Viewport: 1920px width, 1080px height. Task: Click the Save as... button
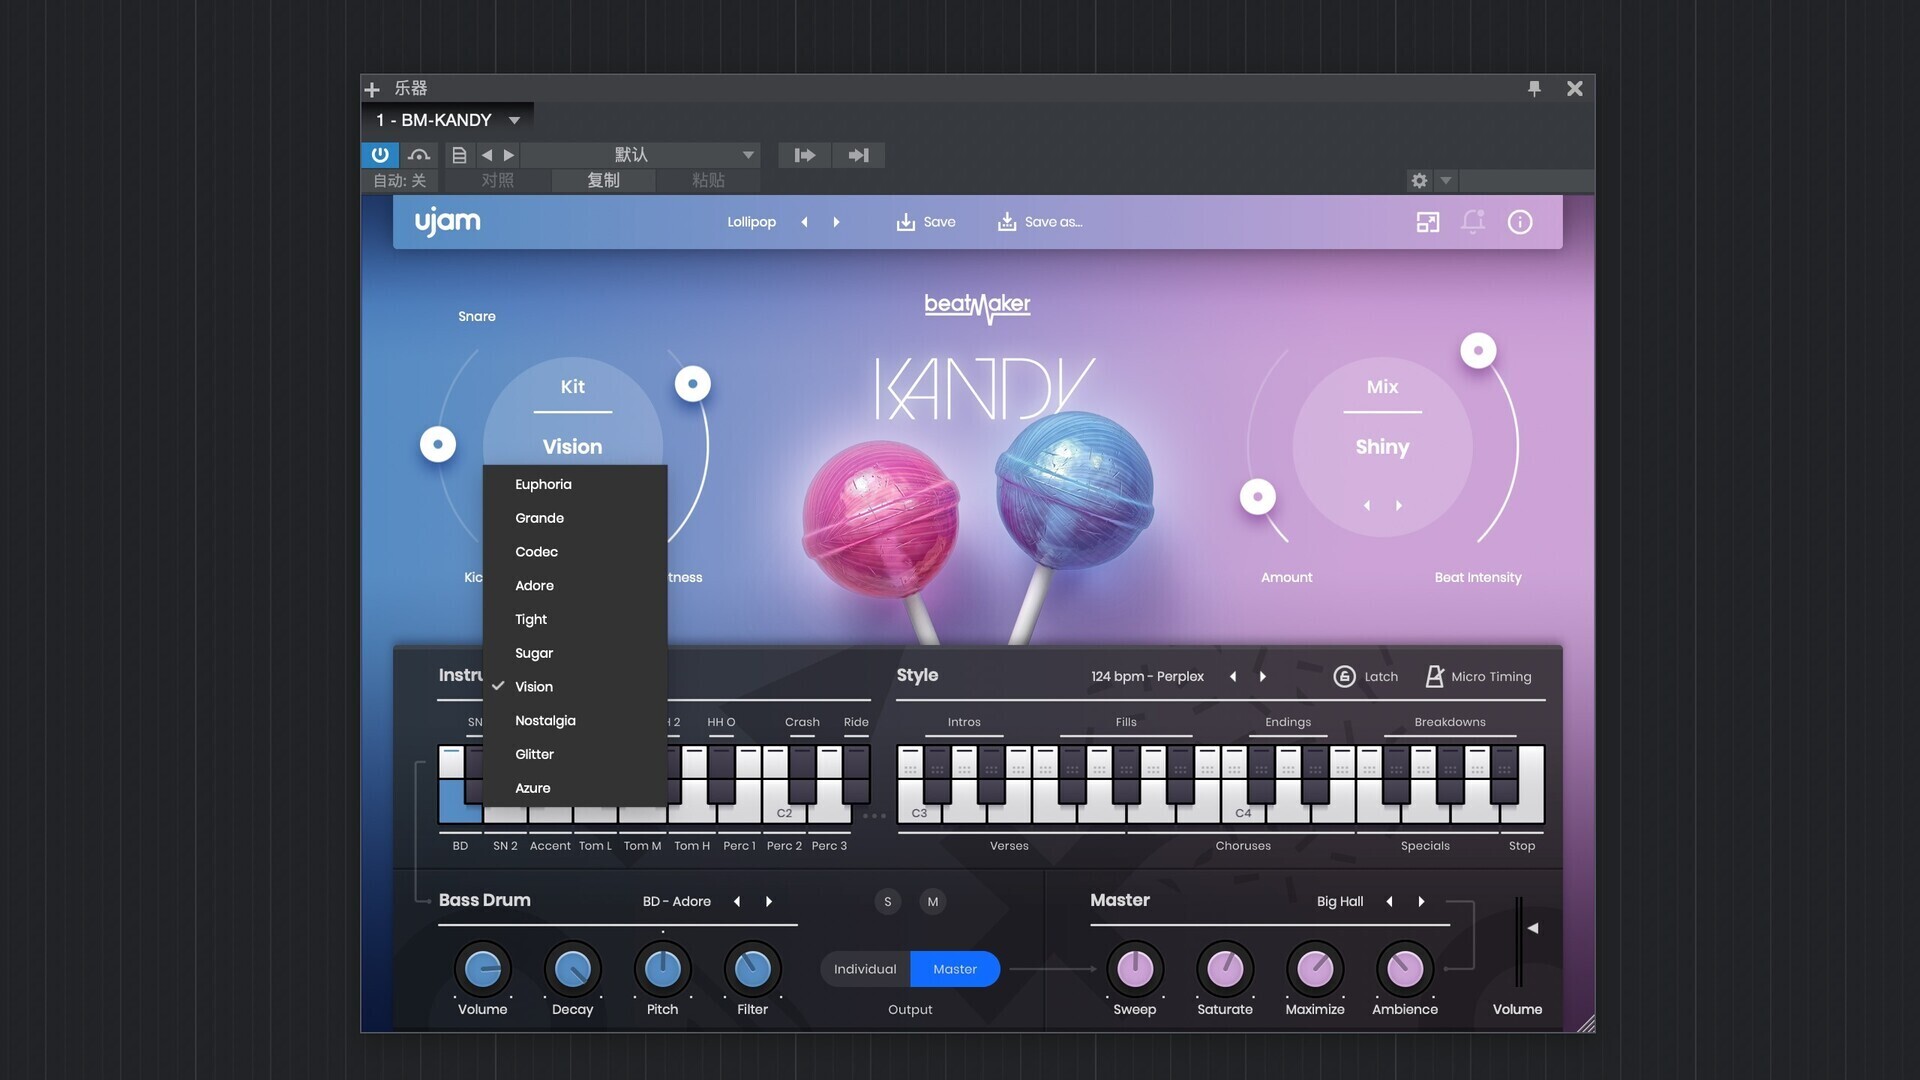(1040, 222)
